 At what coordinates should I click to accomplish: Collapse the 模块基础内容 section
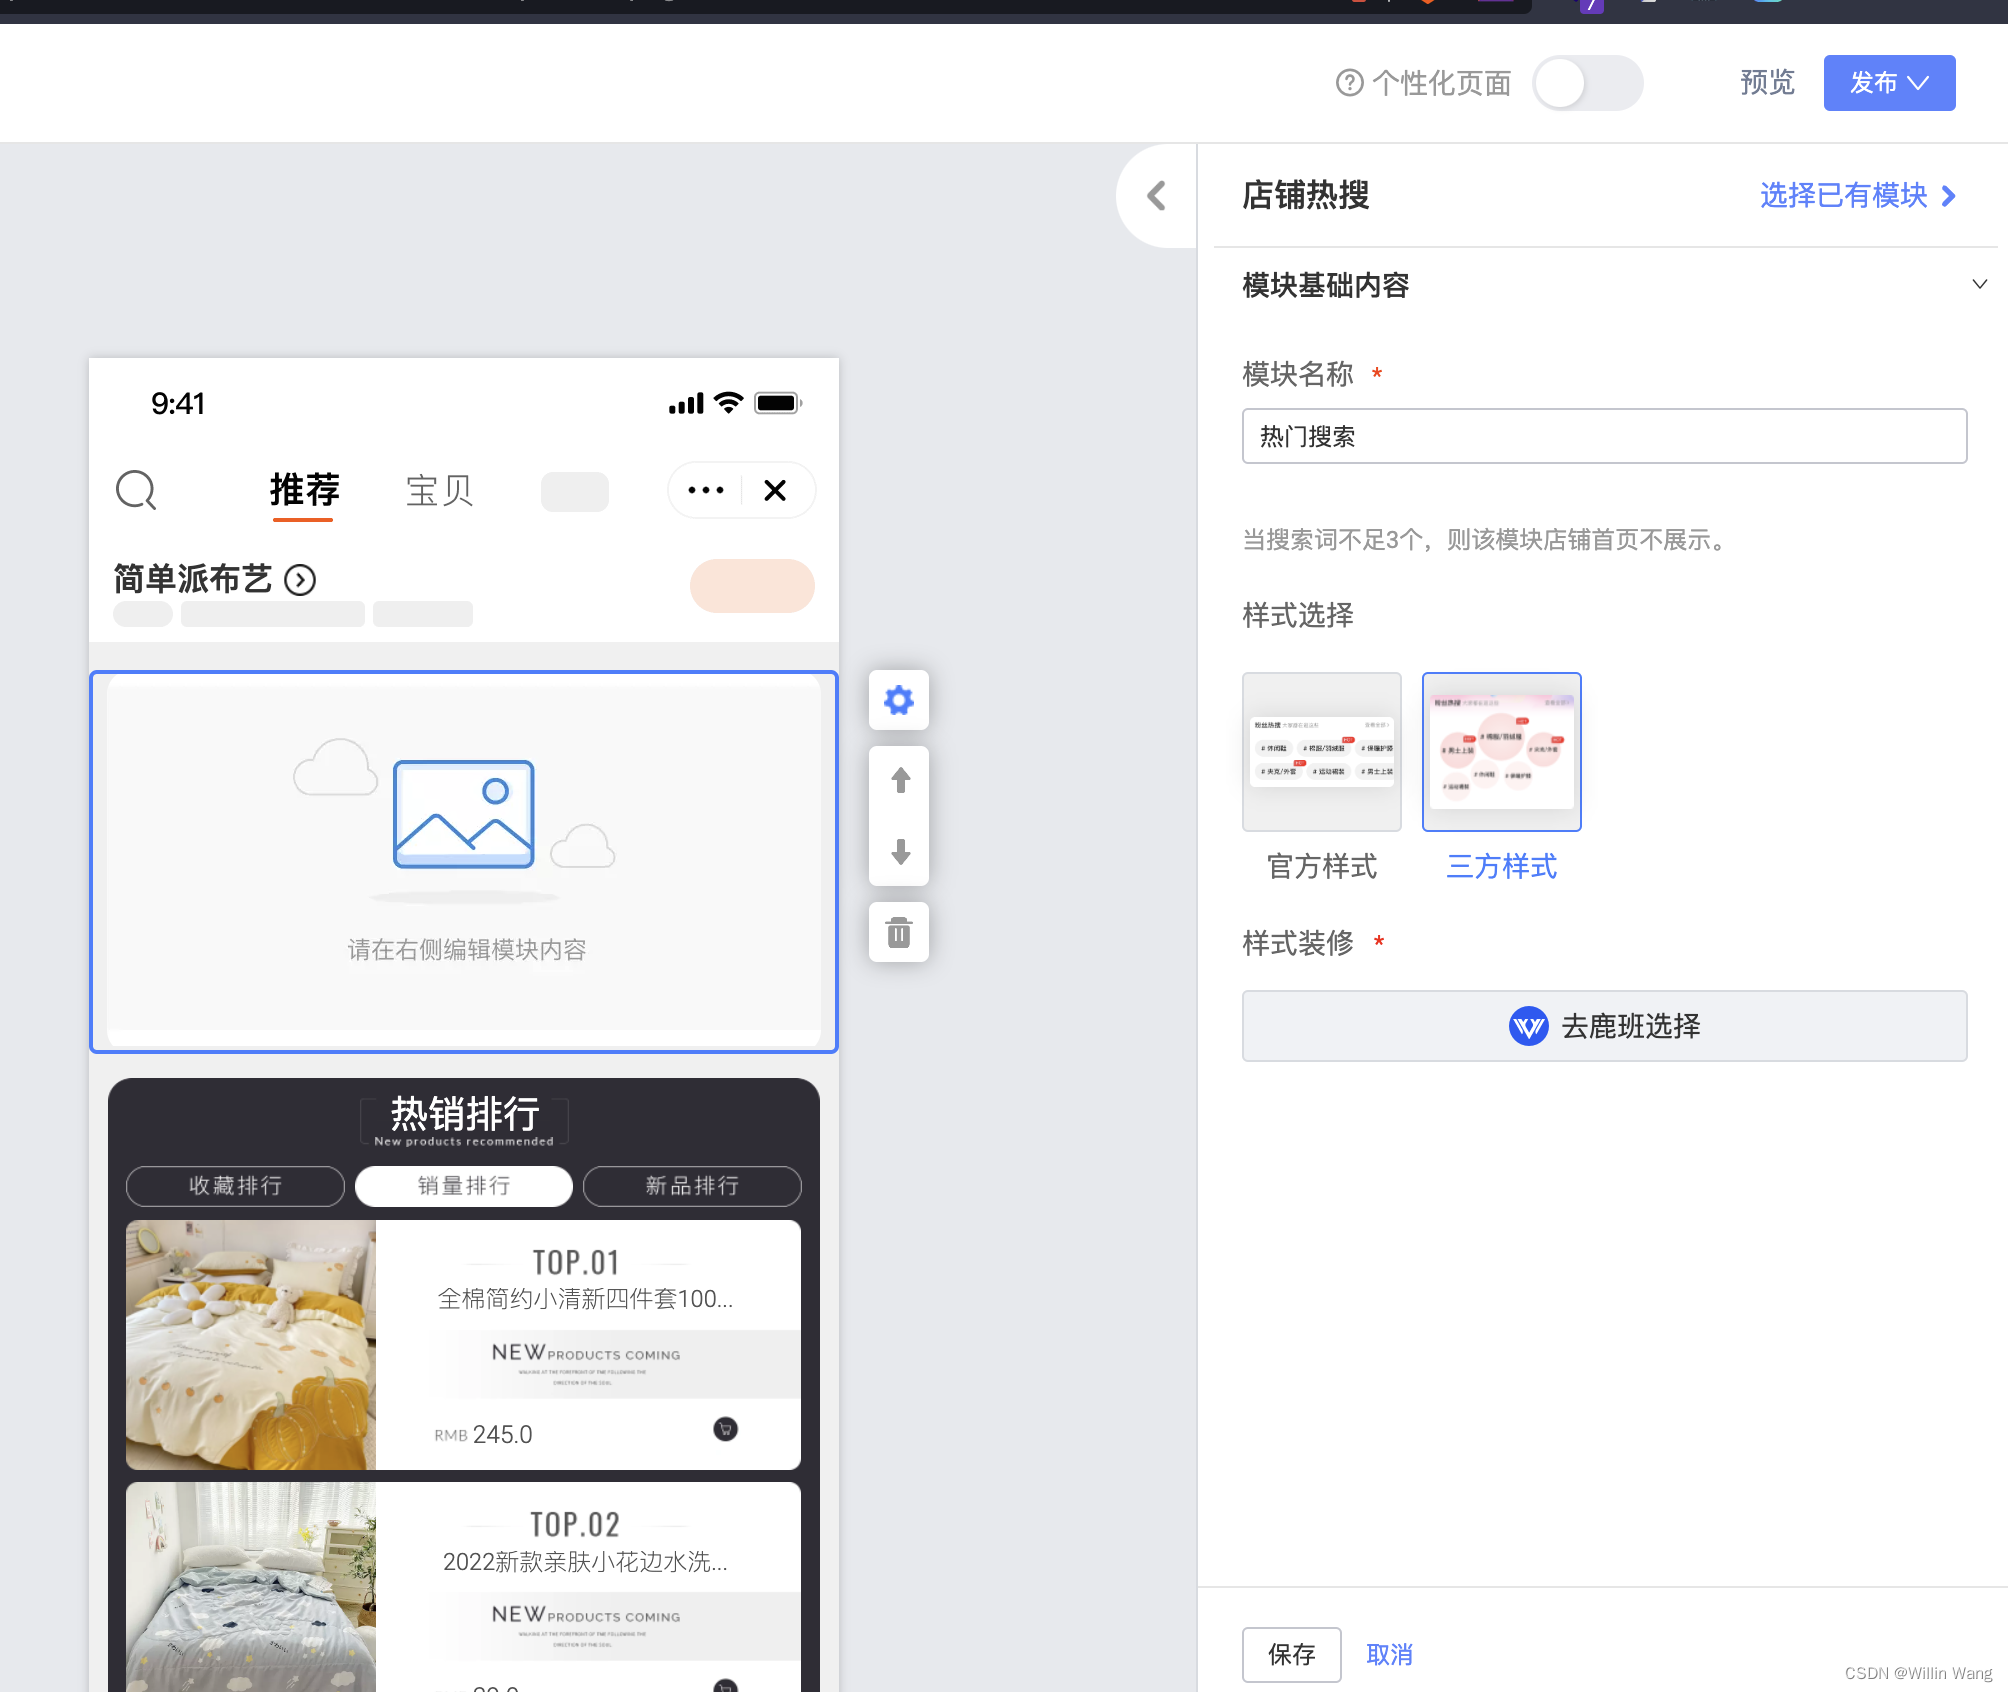(1981, 284)
